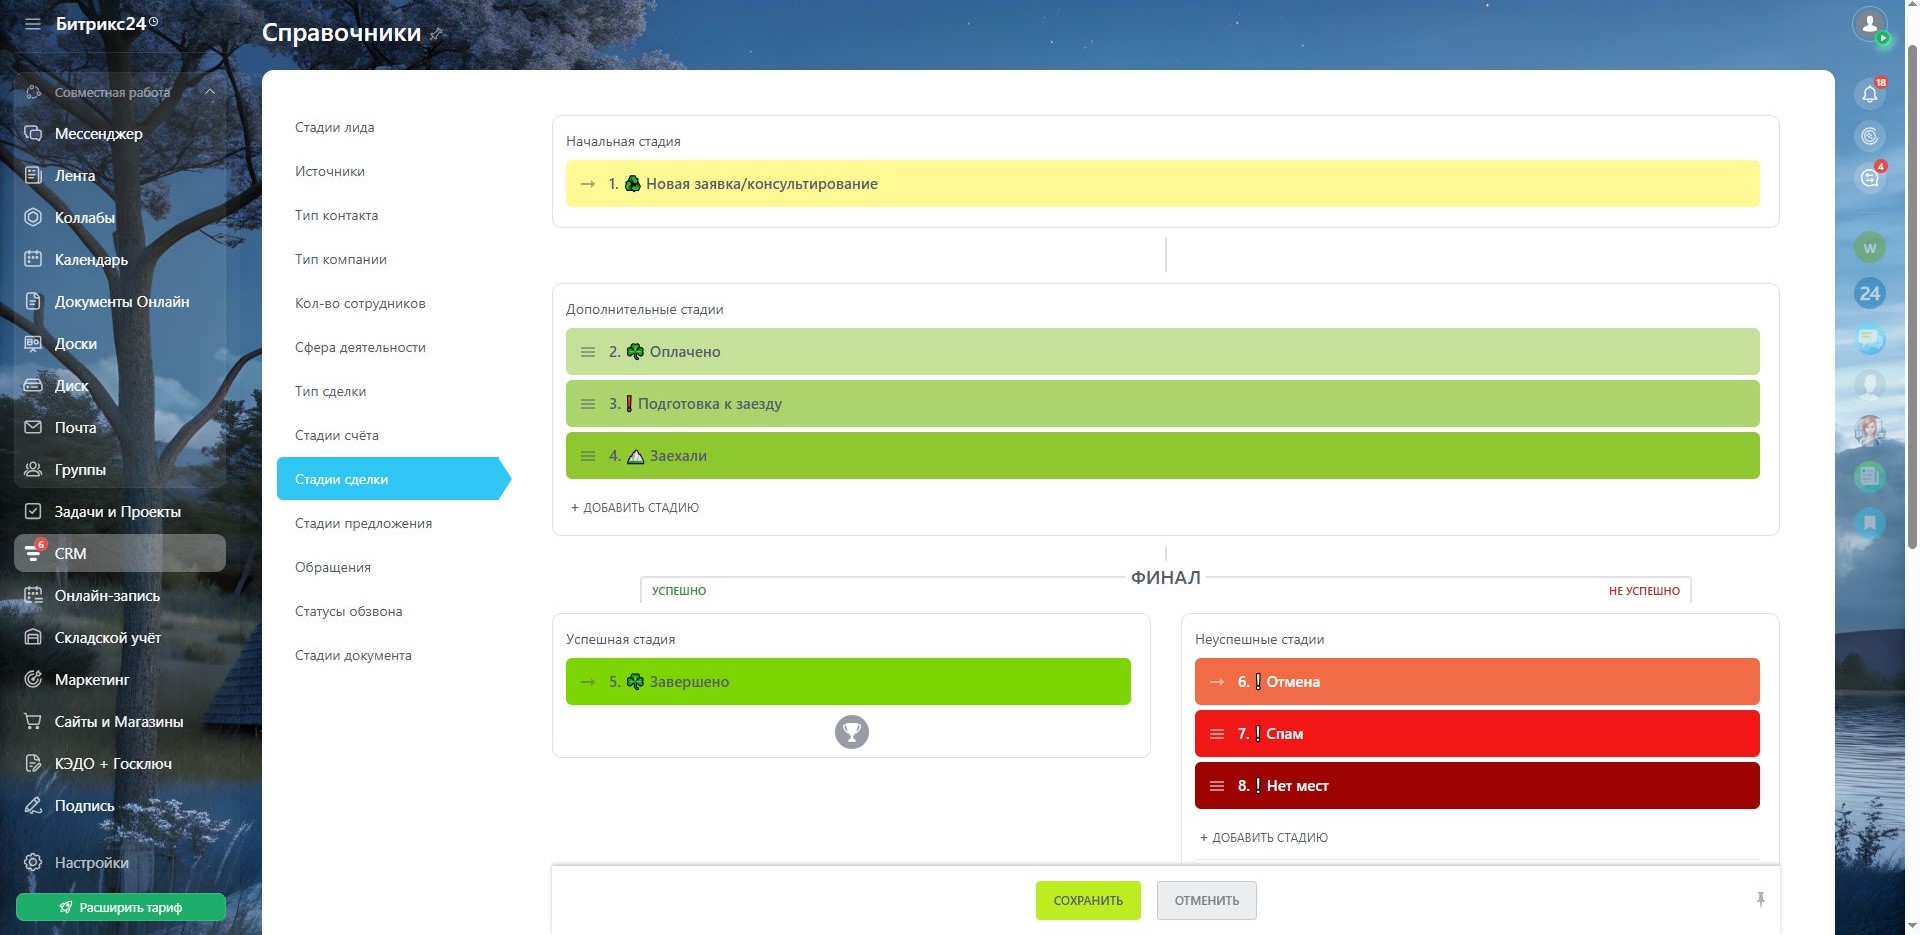The width and height of the screenshot is (1920, 935).
Task: Click the arrow icon on Отмена stage
Action: pyautogui.click(x=1217, y=682)
